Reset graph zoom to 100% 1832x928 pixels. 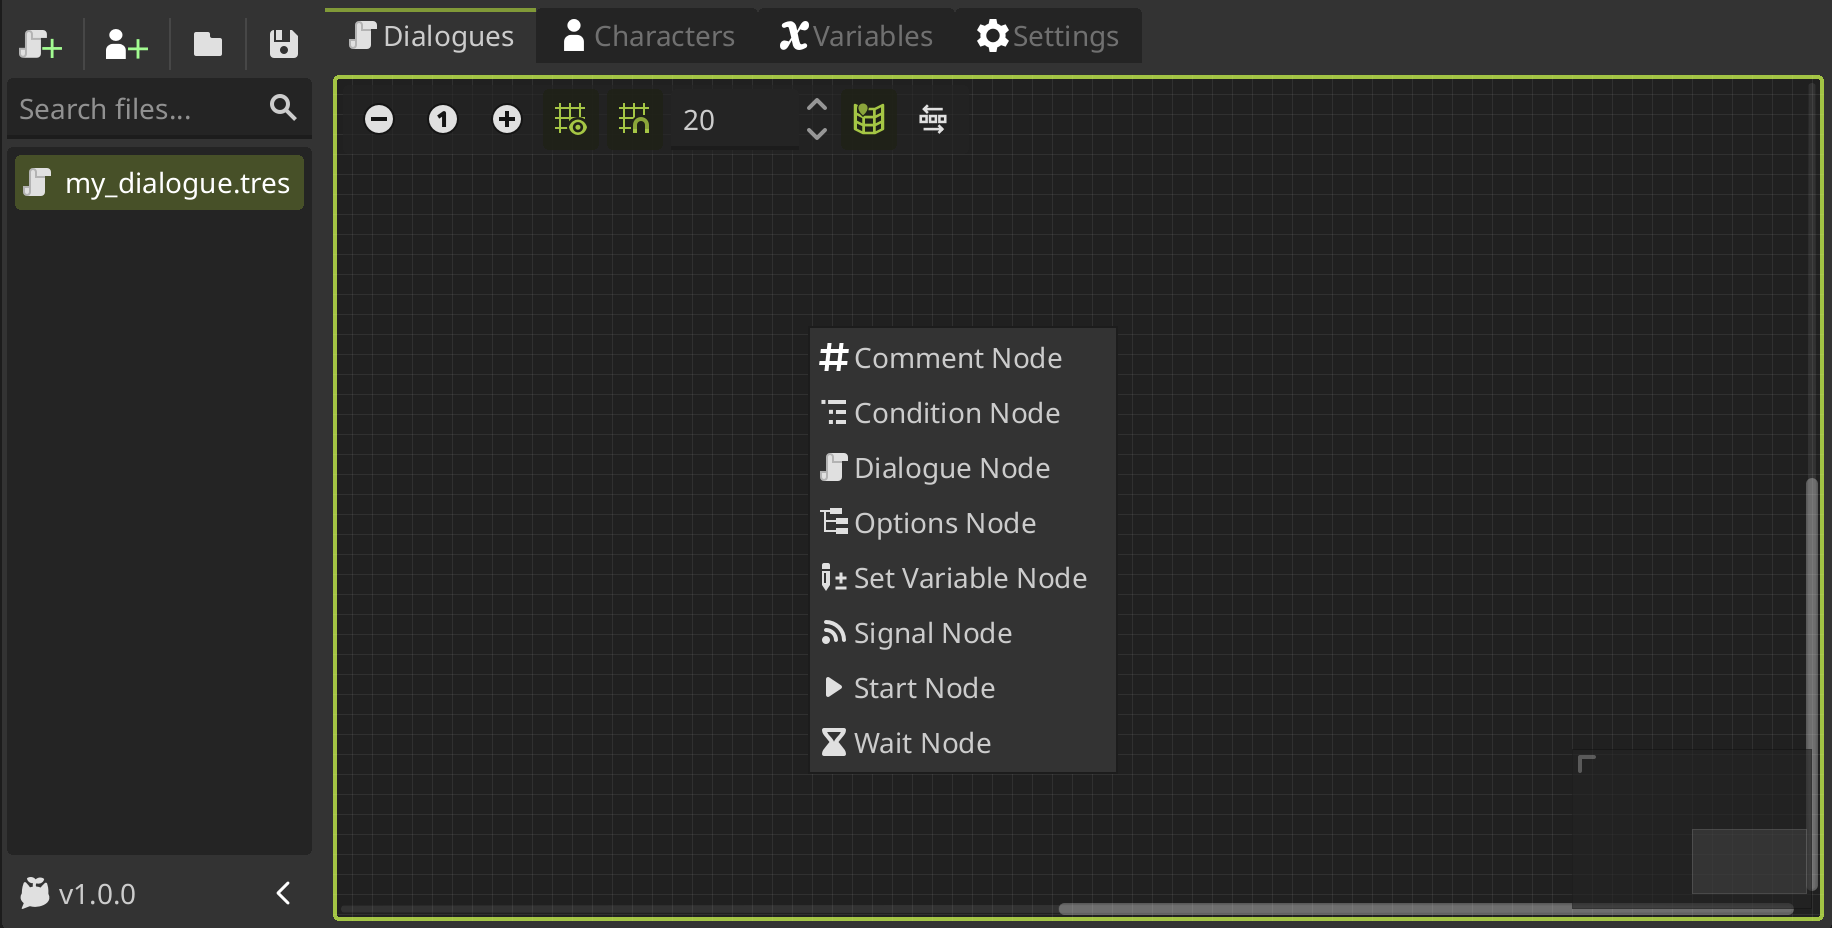point(443,120)
